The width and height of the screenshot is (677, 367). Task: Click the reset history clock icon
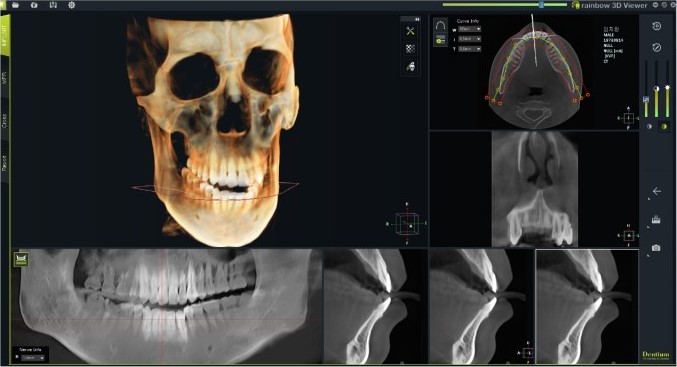[657, 26]
